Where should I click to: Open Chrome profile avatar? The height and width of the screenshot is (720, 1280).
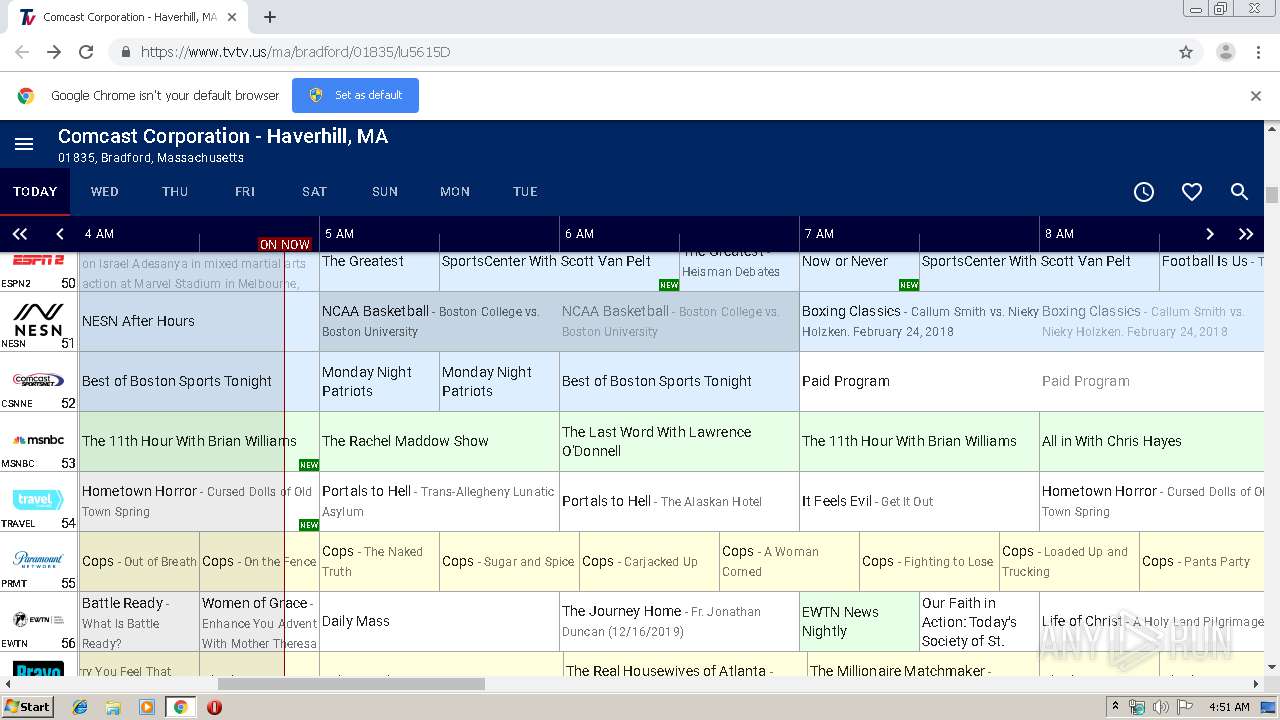pyautogui.click(x=1226, y=52)
